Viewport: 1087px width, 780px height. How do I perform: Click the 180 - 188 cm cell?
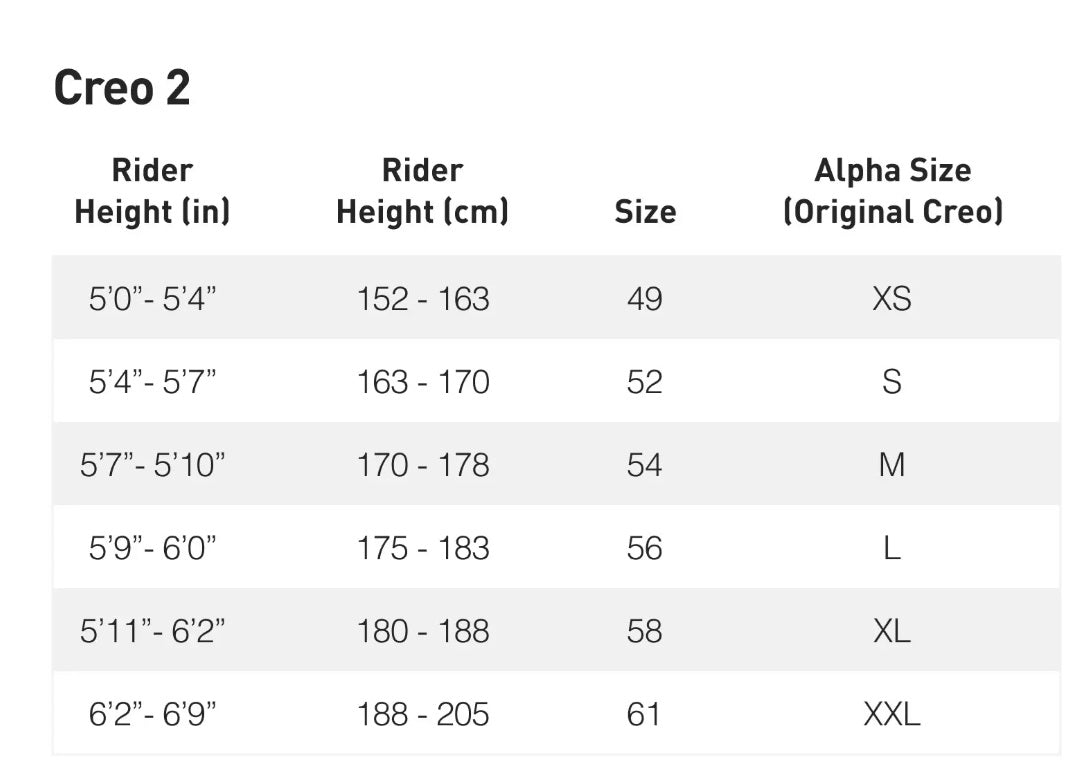point(423,631)
